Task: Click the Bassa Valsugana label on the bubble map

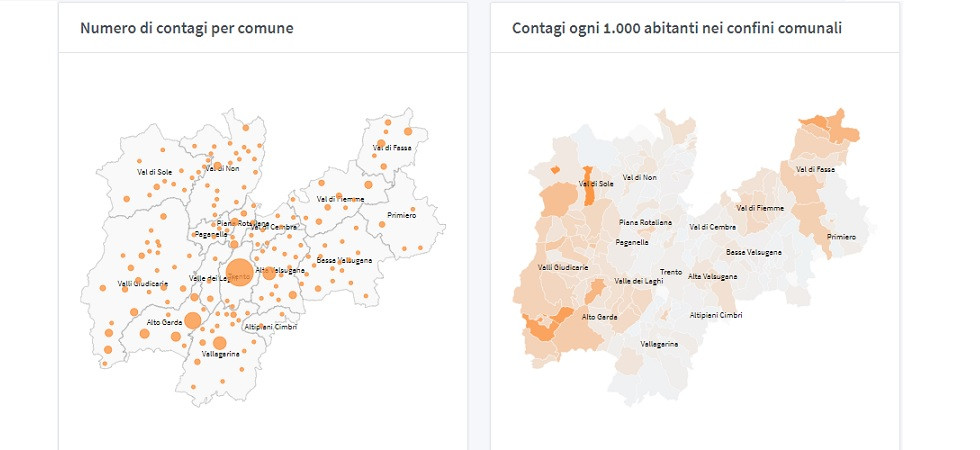Action: click(x=345, y=260)
